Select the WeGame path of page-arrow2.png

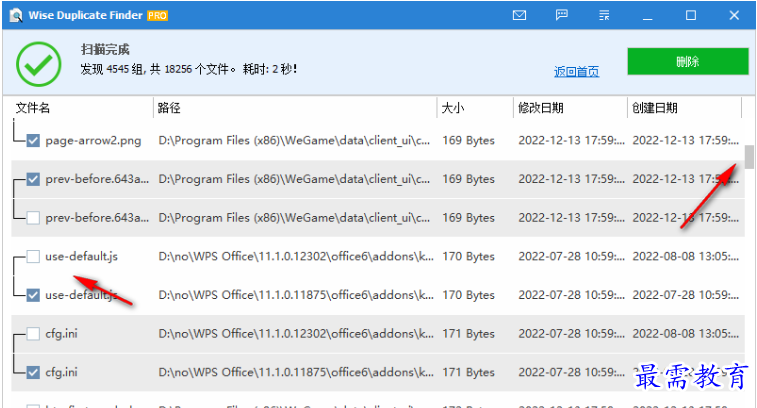point(294,141)
